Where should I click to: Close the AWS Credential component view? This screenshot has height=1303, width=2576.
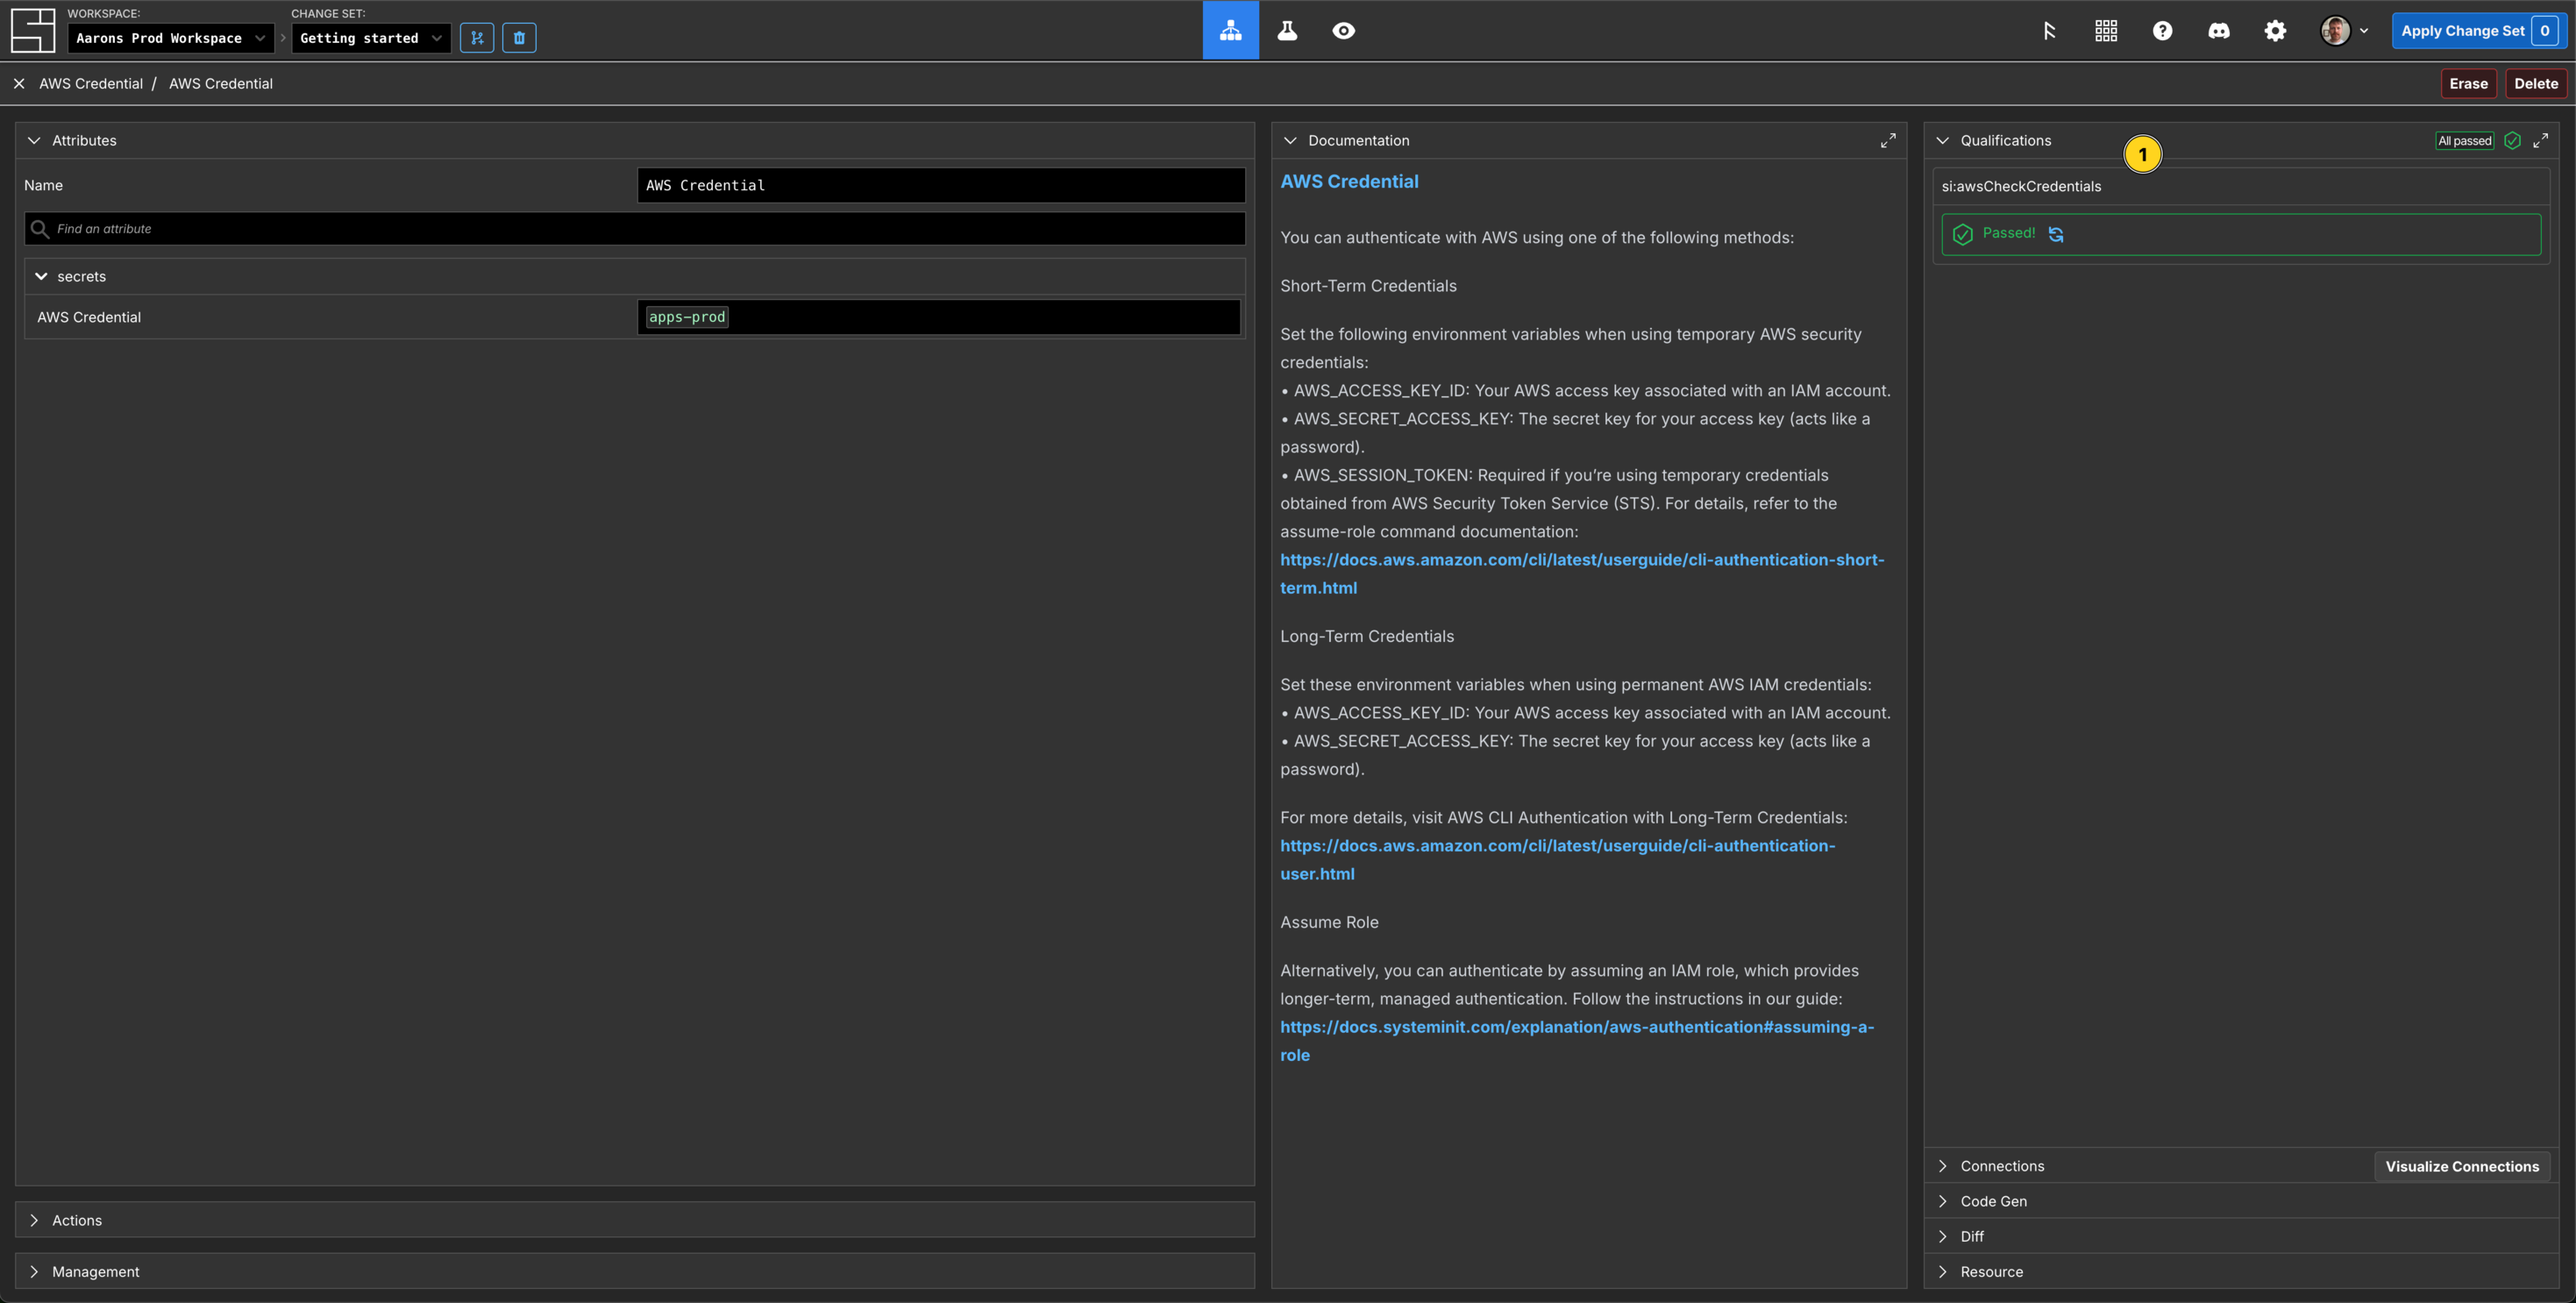[19, 83]
